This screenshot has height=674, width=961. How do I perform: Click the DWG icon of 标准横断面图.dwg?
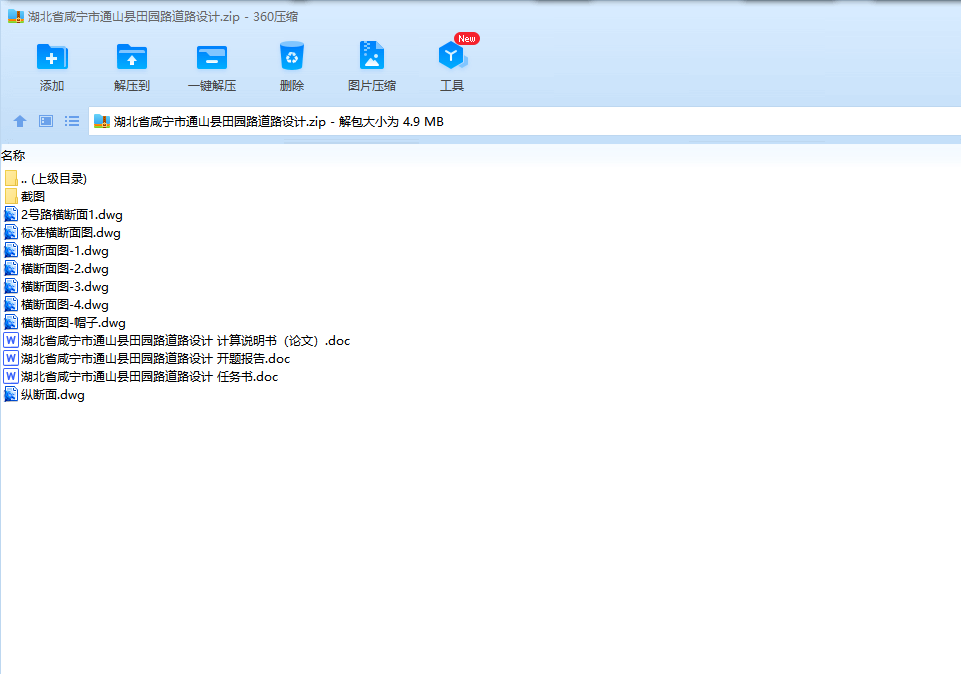tap(11, 232)
